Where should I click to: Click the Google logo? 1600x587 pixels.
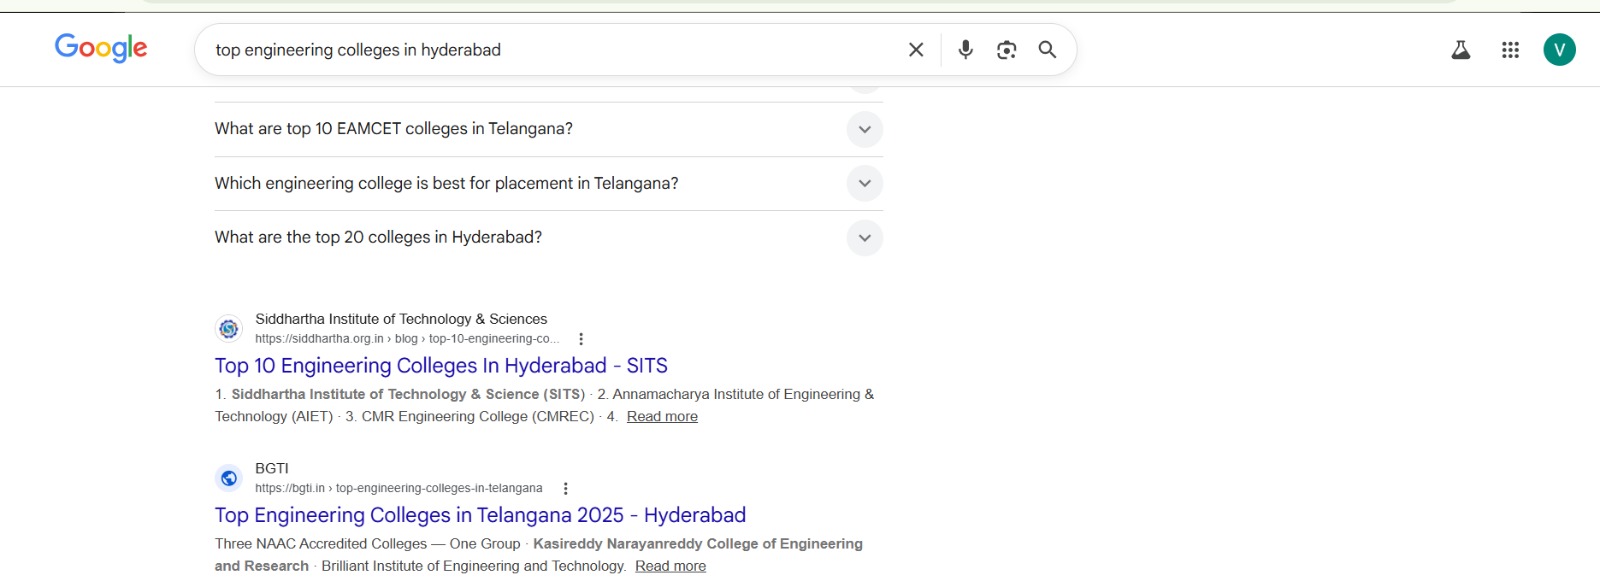tap(101, 48)
